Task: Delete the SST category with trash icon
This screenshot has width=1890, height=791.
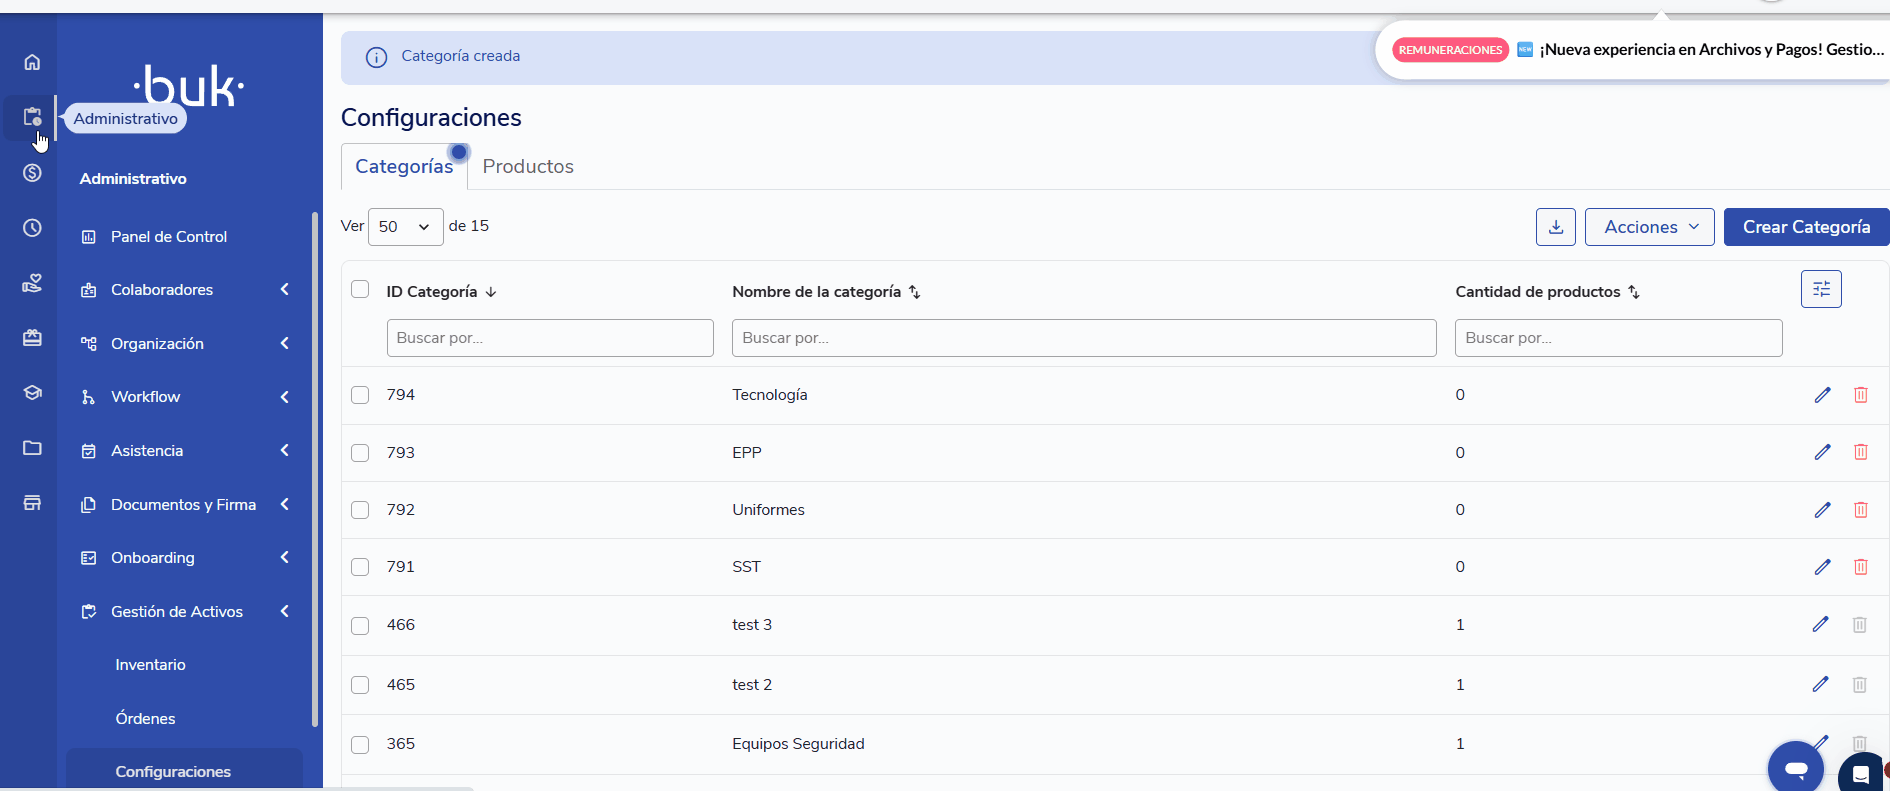Action: tap(1860, 567)
